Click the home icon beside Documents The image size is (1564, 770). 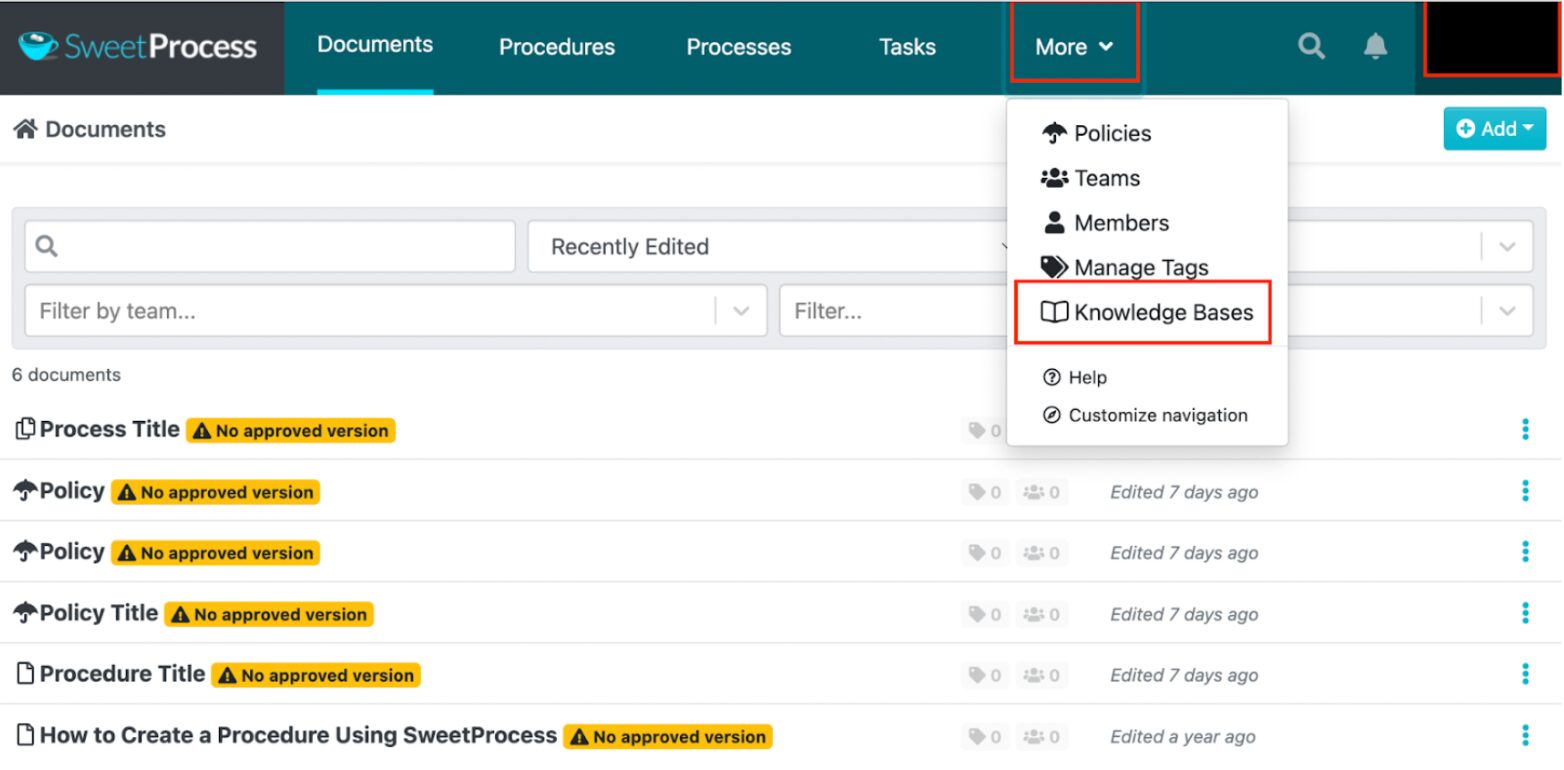click(x=25, y=129)
